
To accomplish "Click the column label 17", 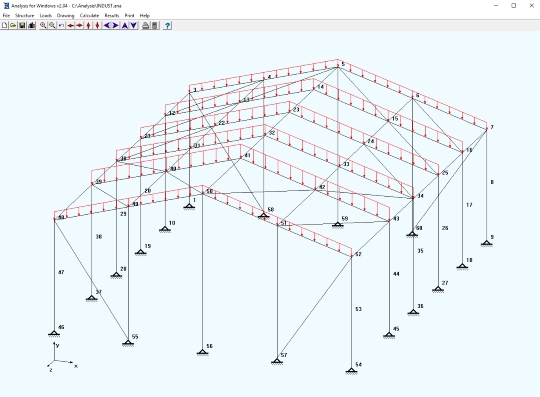I will [x=469, y=205].
